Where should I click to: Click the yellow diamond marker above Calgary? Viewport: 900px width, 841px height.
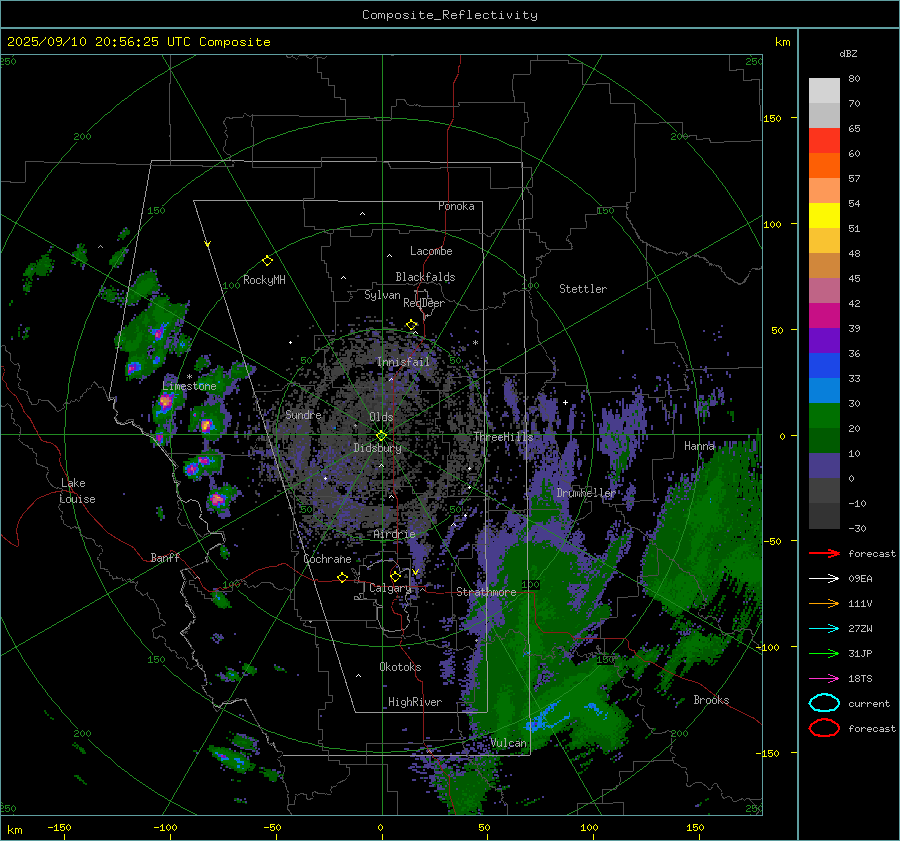(x=395, y=576)
